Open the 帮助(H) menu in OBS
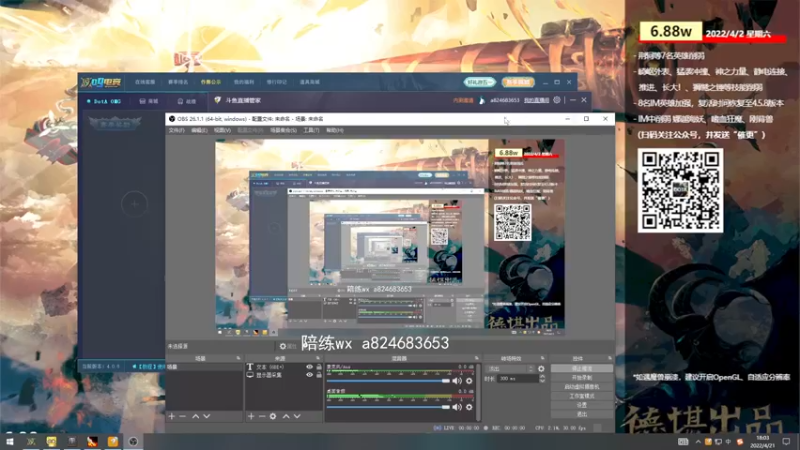This screenshot has width=800, height=450. coord(335,131)
